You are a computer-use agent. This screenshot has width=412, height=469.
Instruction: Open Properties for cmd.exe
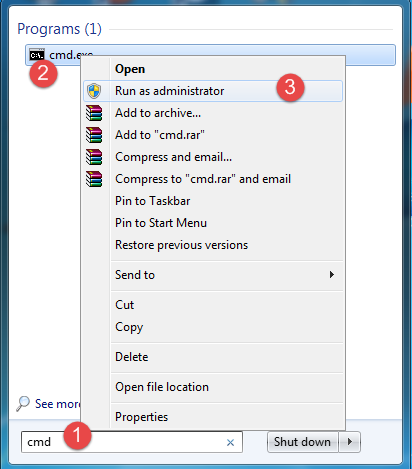[213, 417]
